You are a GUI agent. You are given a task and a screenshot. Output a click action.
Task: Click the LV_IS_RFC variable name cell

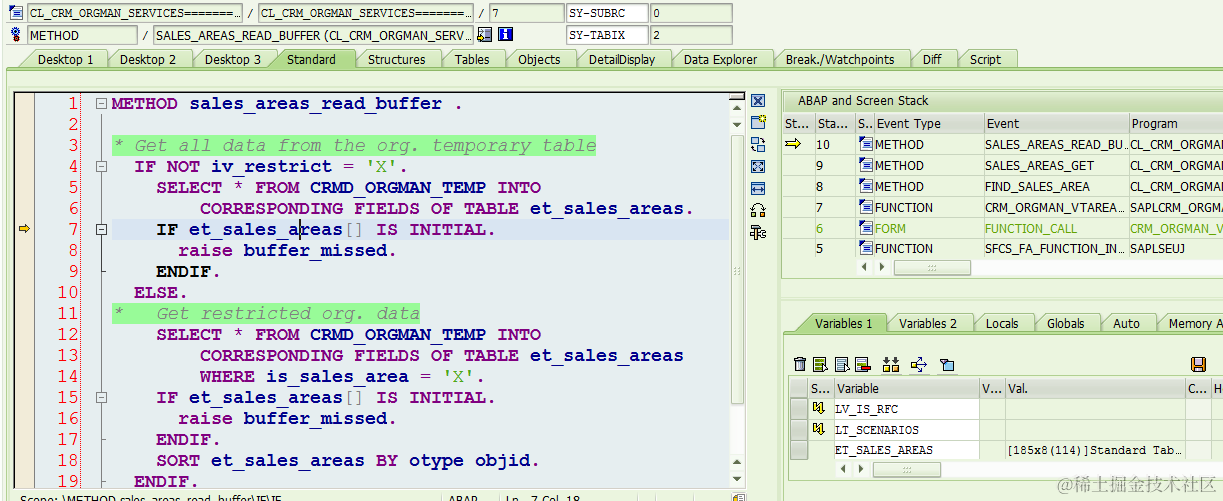click(x=905, y=409)
